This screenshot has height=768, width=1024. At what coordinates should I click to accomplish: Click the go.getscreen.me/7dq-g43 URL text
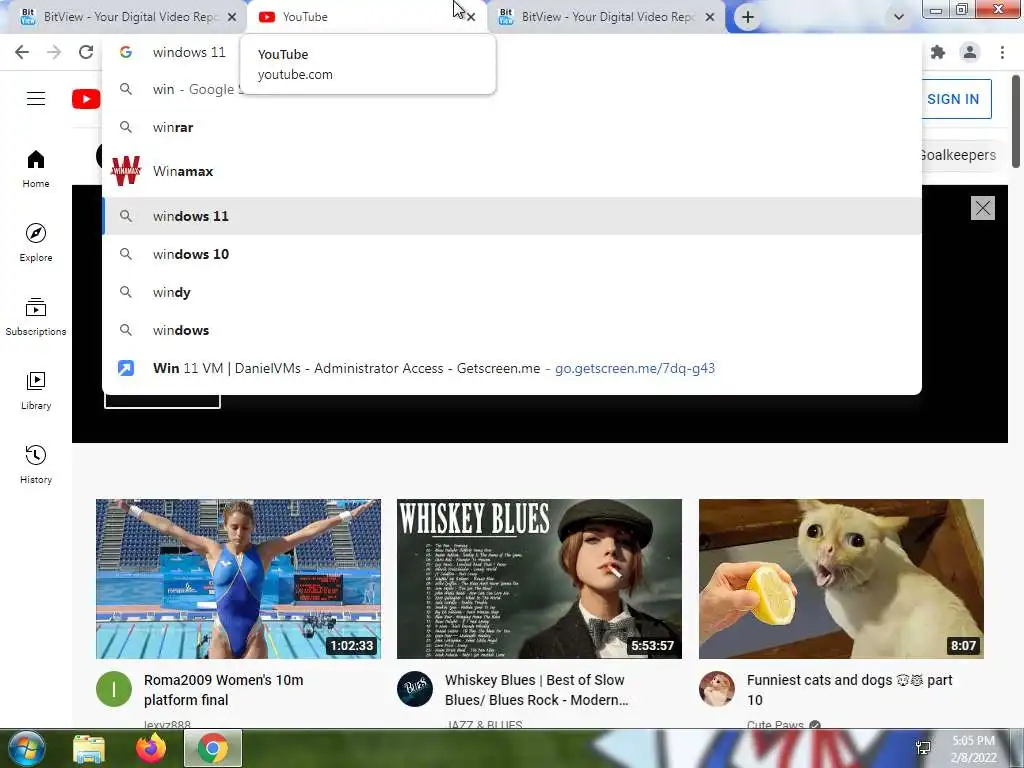(635, 368)
